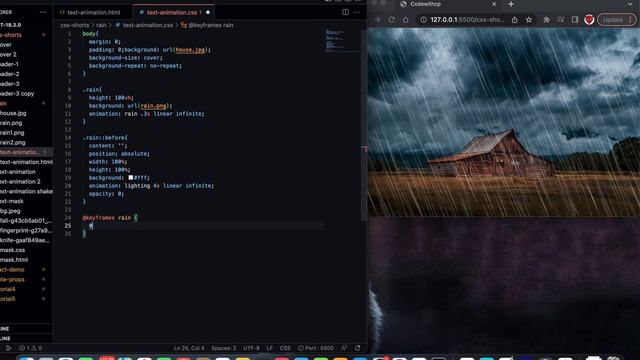Click the site information icon in address bar

point(424,20)
